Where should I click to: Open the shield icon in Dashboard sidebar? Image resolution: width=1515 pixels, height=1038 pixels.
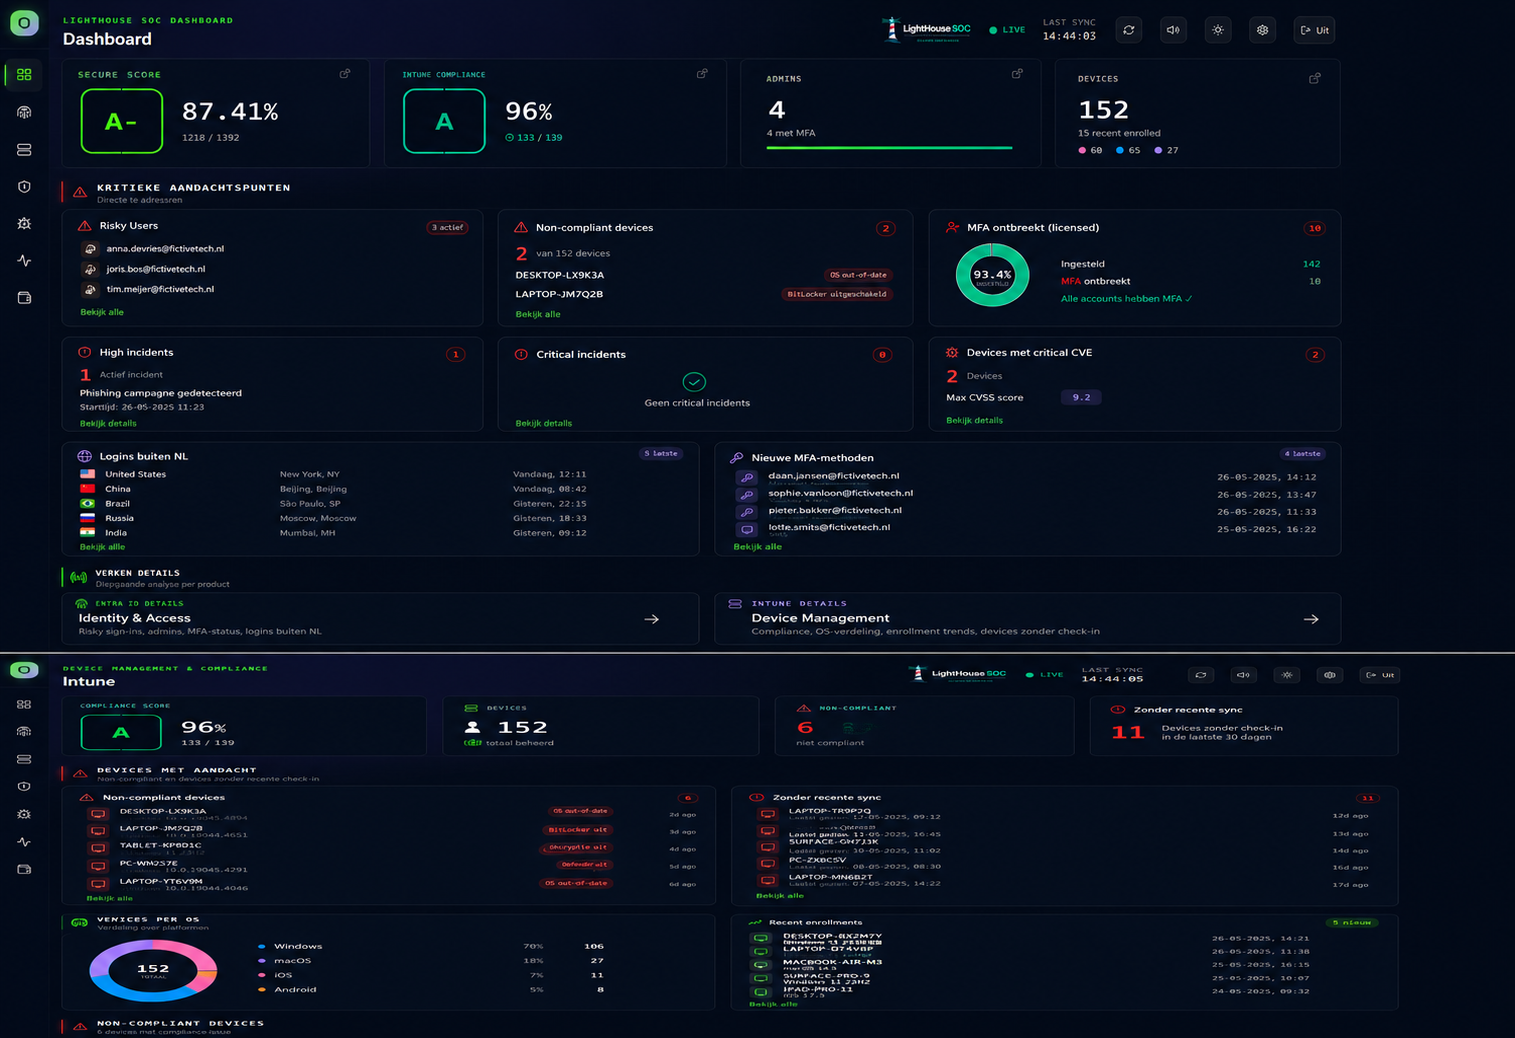(x=24, y=186)
